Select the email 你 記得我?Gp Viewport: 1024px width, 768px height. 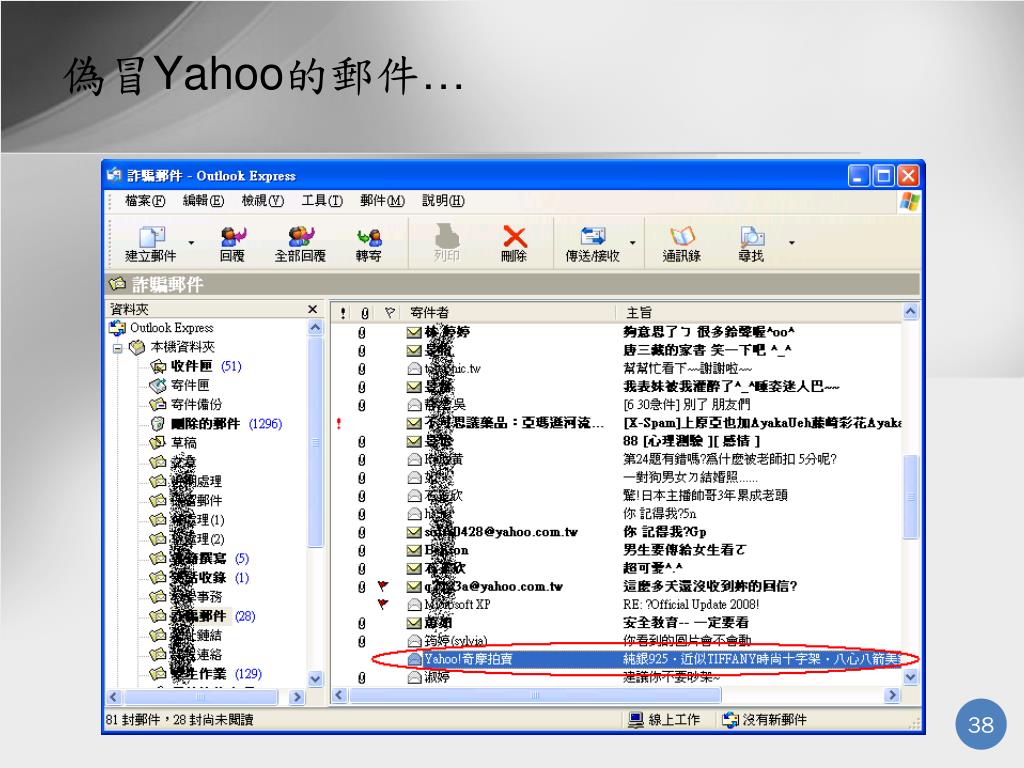point(617,532)
